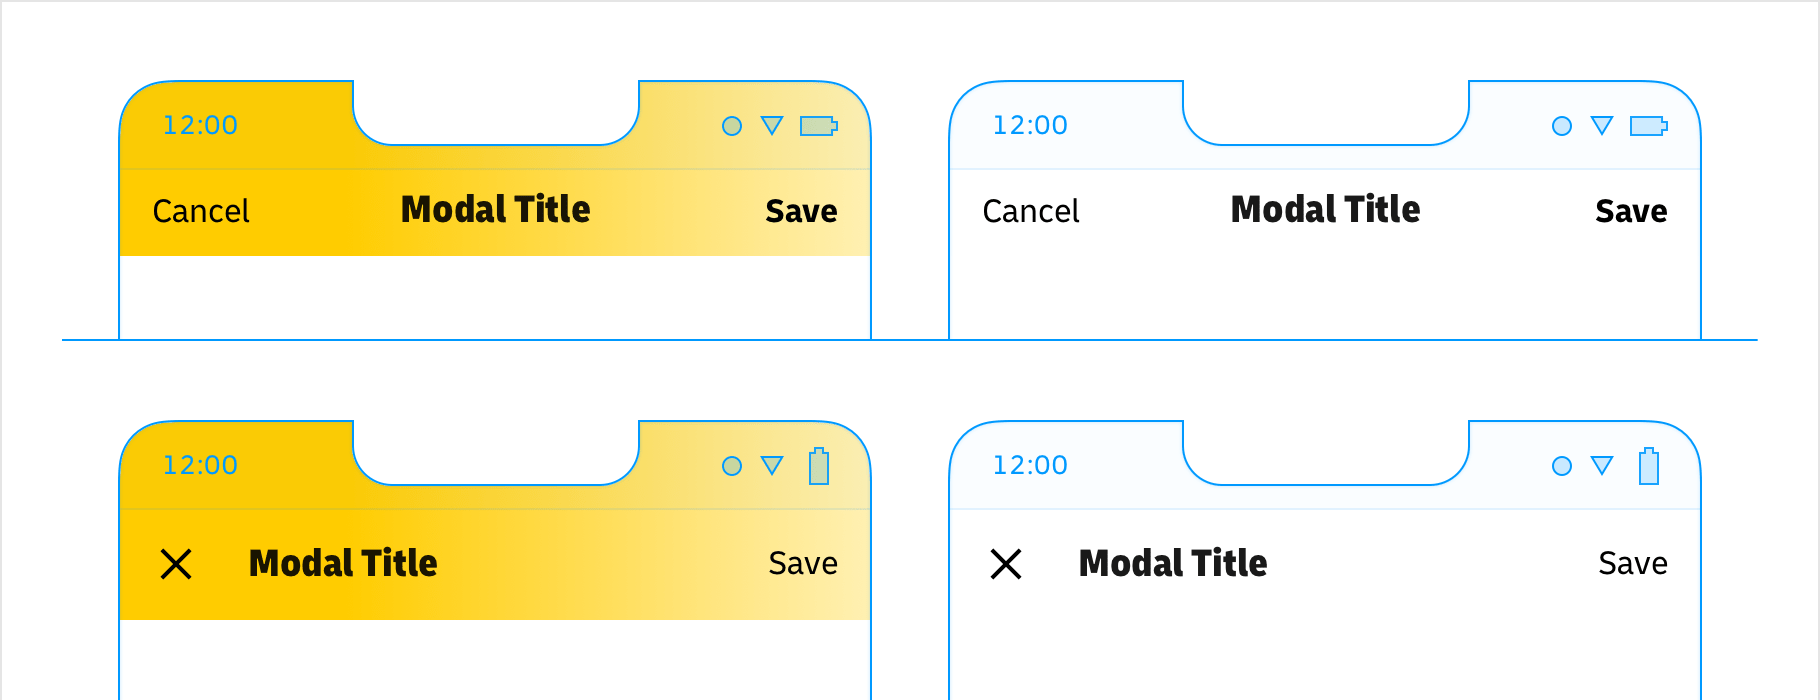The height and width of the screenshot is (700, 1820).
Task: Click the horizontal battery icon in the white status bar
Action: [1648, 126]
